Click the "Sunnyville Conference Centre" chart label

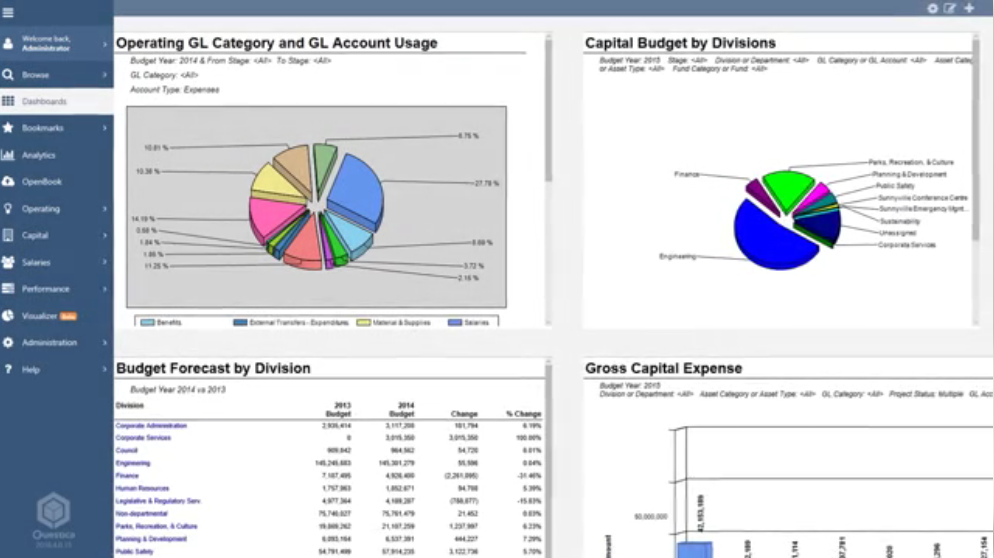tap(923, 198)
